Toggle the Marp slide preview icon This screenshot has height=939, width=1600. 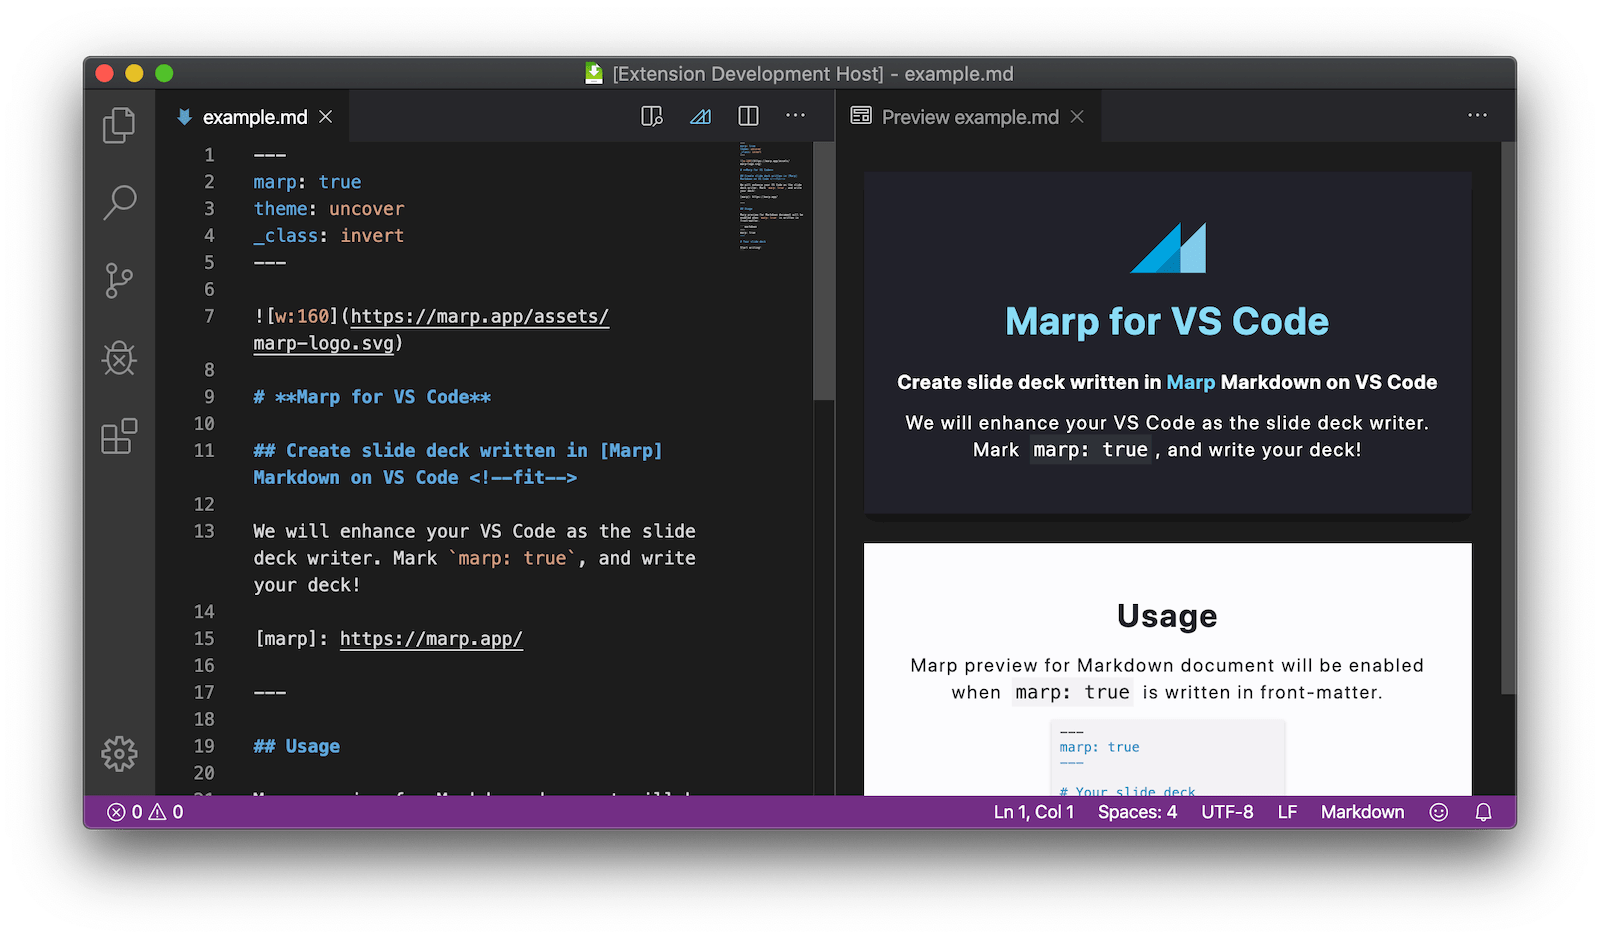click(700, 116)
